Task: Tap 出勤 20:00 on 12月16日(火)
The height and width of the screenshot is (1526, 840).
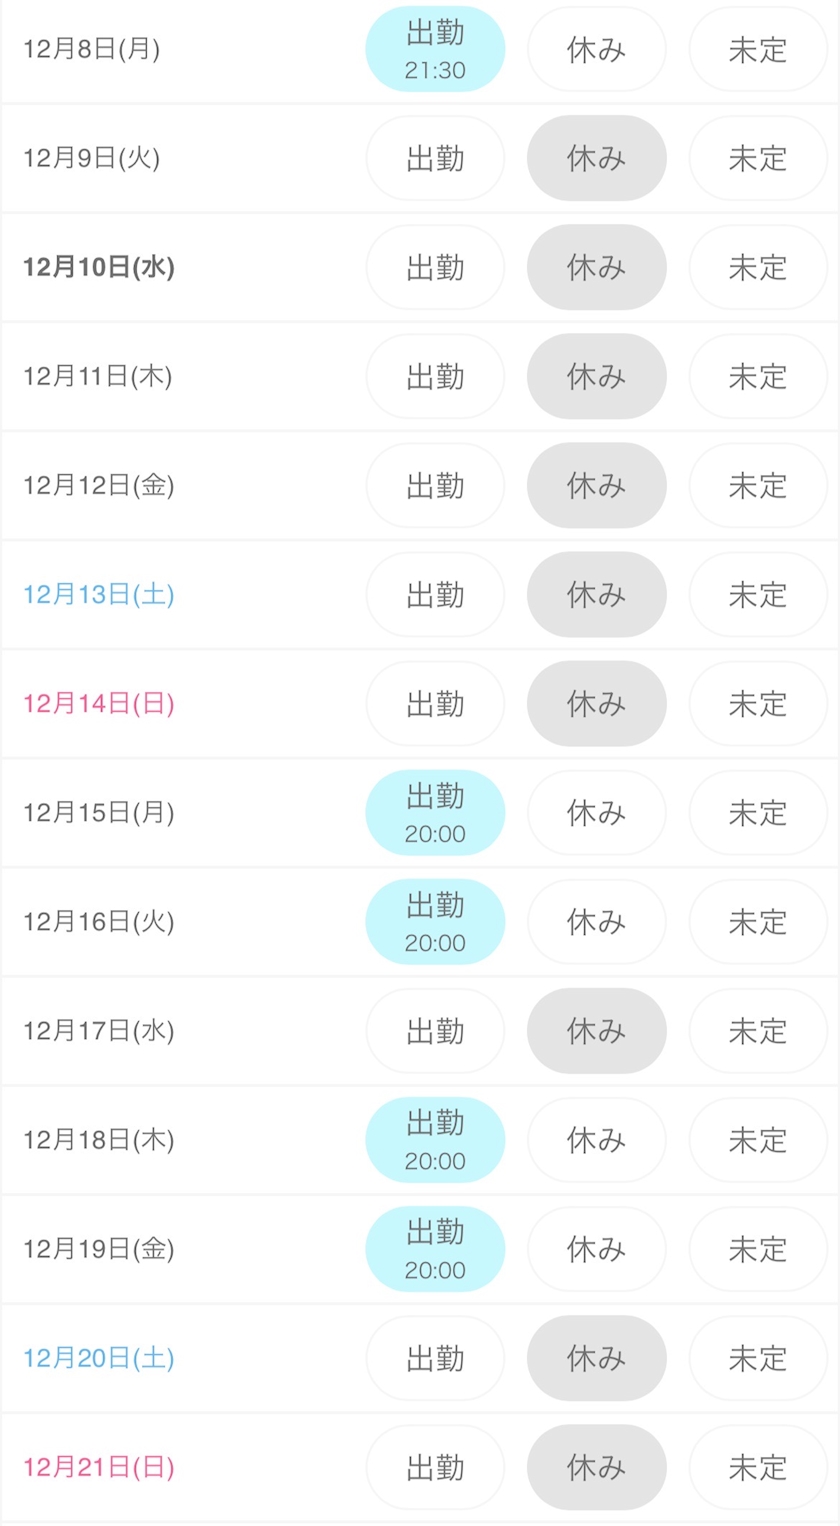Action: click(435, 921)
